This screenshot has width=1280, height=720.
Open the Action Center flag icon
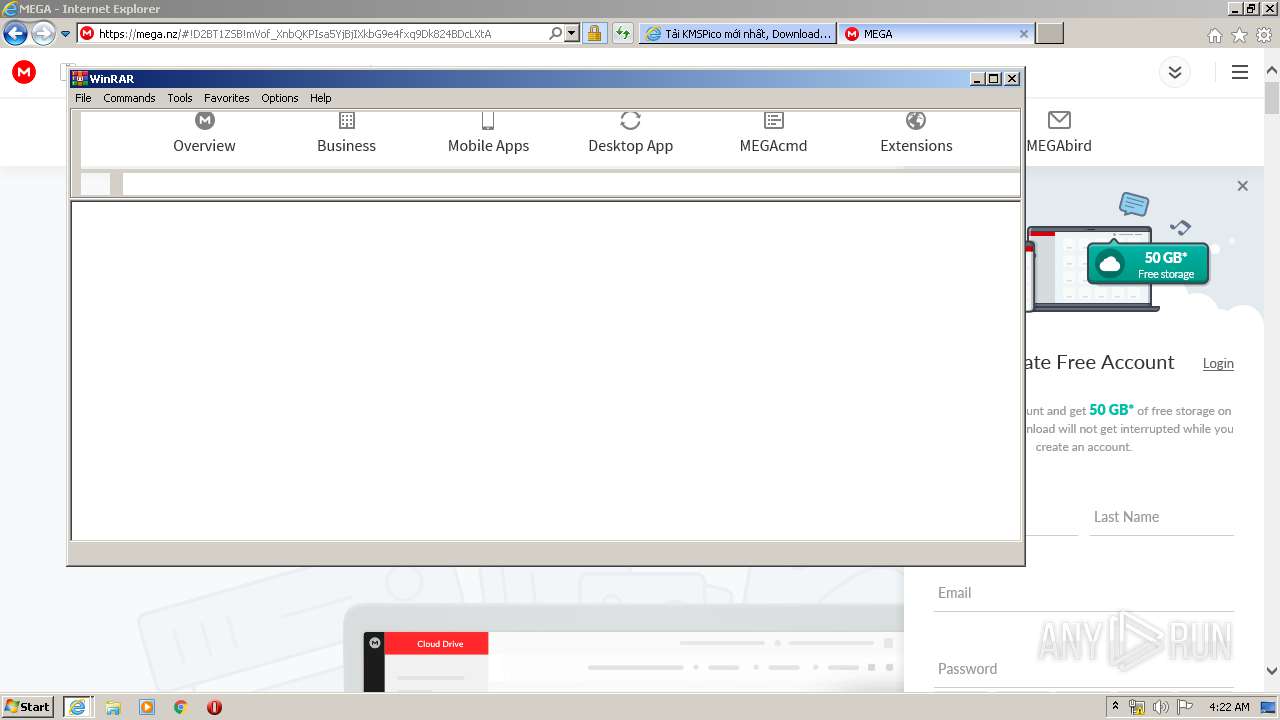pyautogui.click(x=1185, y=707)
